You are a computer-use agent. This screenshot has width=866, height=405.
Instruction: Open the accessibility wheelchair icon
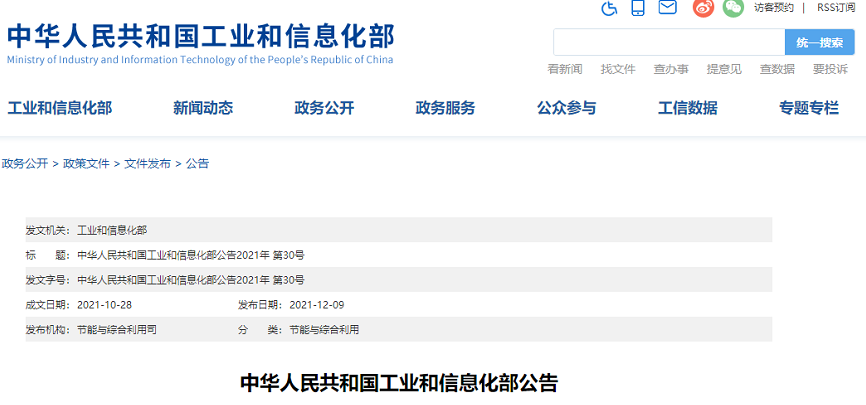[x=609, y=8]
